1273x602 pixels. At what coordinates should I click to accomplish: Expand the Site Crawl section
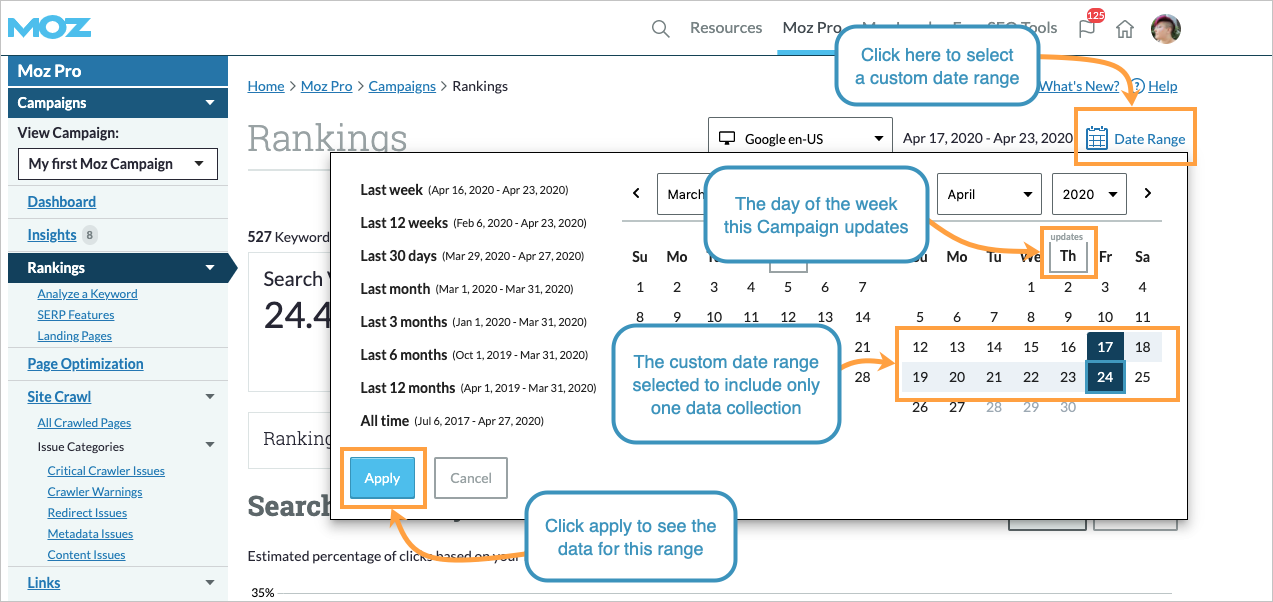pos(210,396)
